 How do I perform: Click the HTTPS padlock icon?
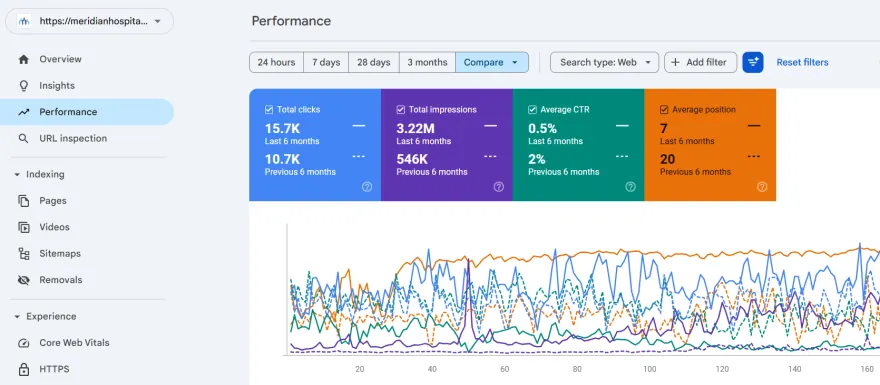pyautogui.click(x=24, y=369)
